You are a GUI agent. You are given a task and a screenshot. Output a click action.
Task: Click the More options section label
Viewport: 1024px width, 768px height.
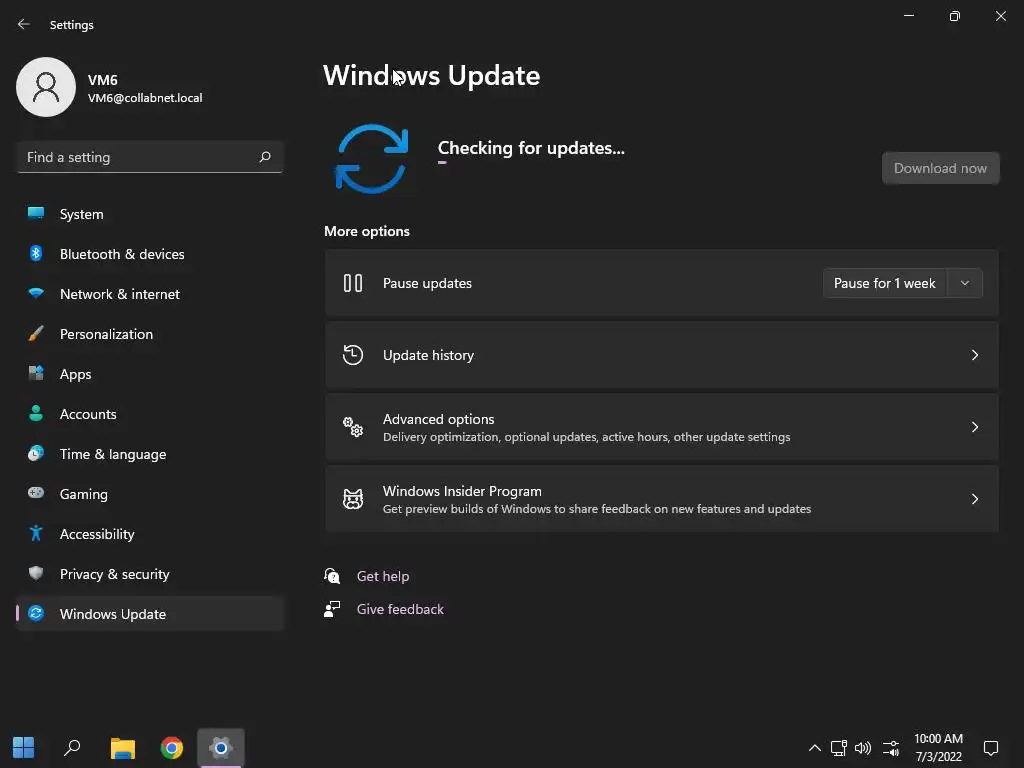click(367, 231)
